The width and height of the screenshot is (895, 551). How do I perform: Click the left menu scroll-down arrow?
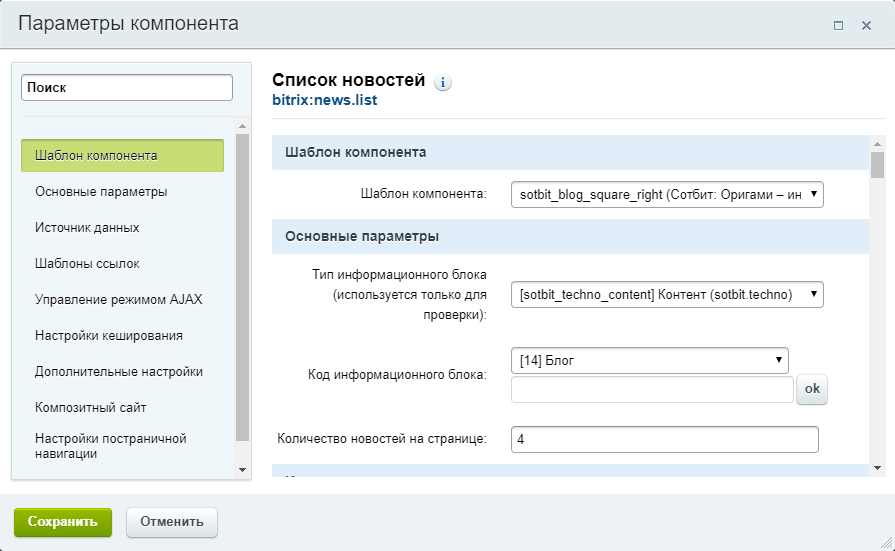[242, 469]
